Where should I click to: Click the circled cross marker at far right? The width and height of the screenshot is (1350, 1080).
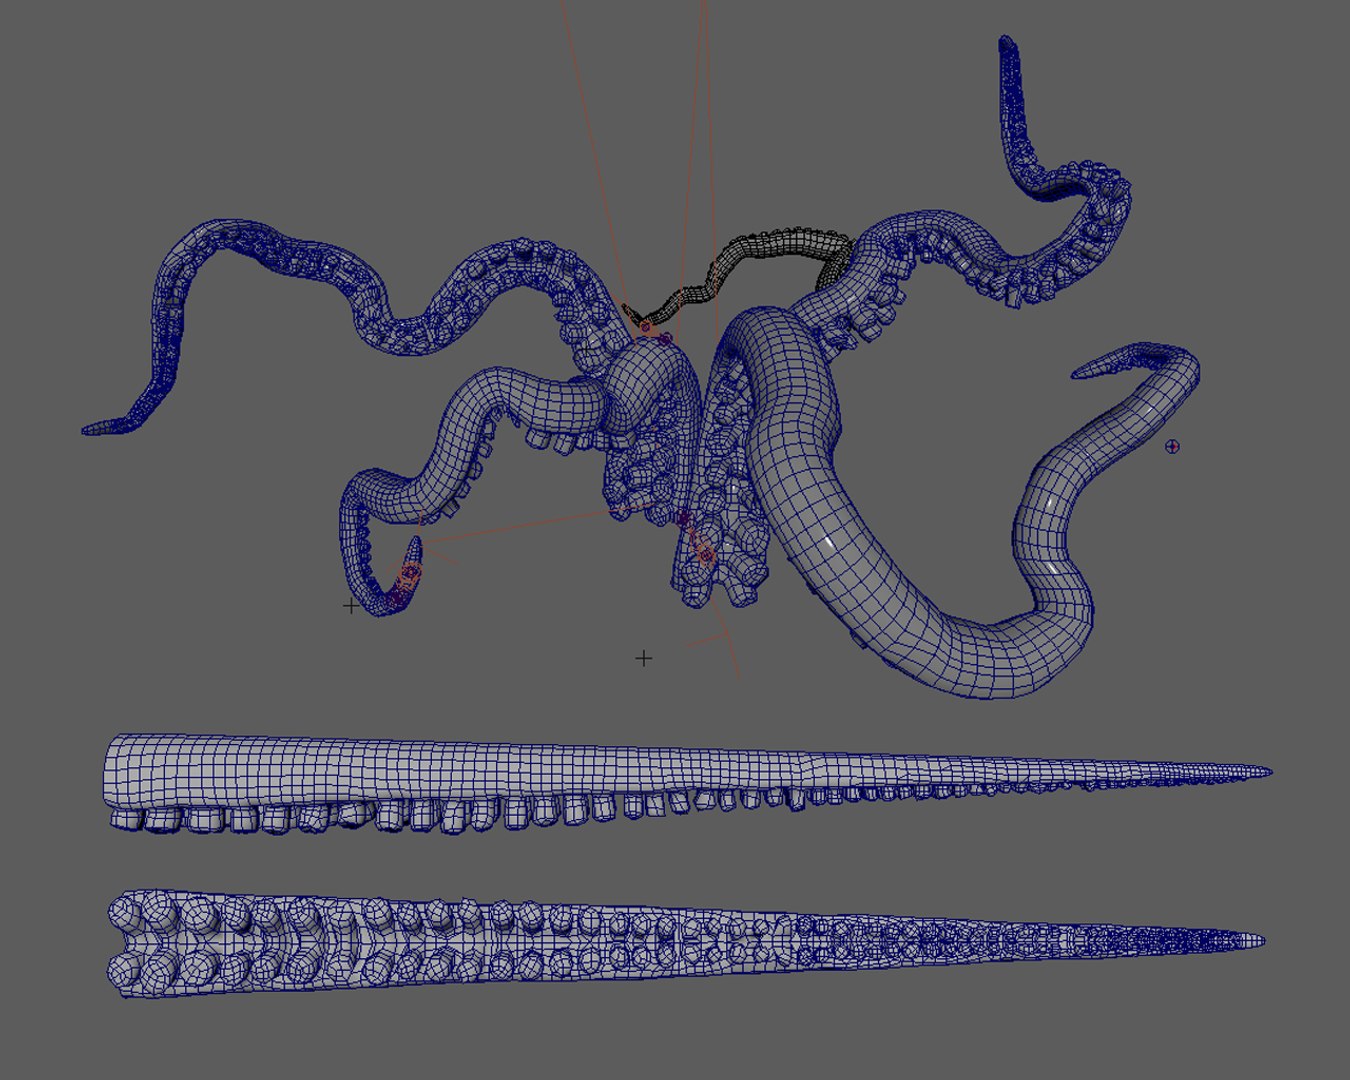pyautogui.click(x=1172, y=447)
